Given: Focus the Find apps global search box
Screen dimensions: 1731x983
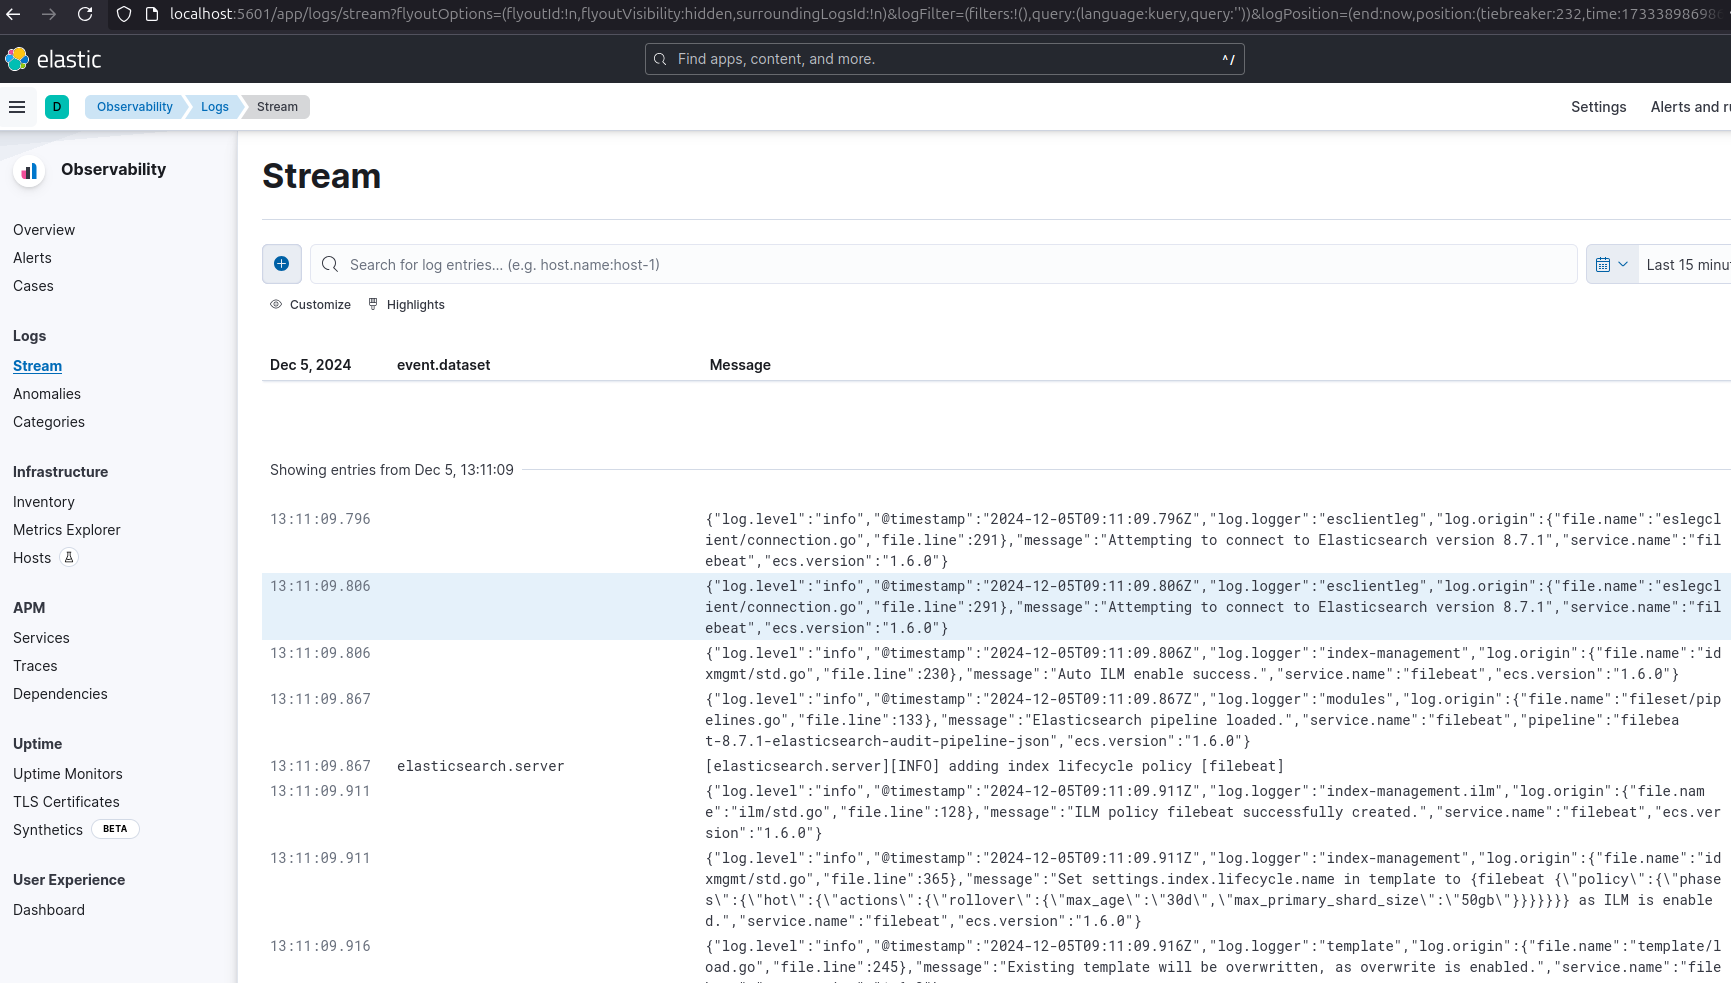Looking at the screenshot, I should 944,59.
